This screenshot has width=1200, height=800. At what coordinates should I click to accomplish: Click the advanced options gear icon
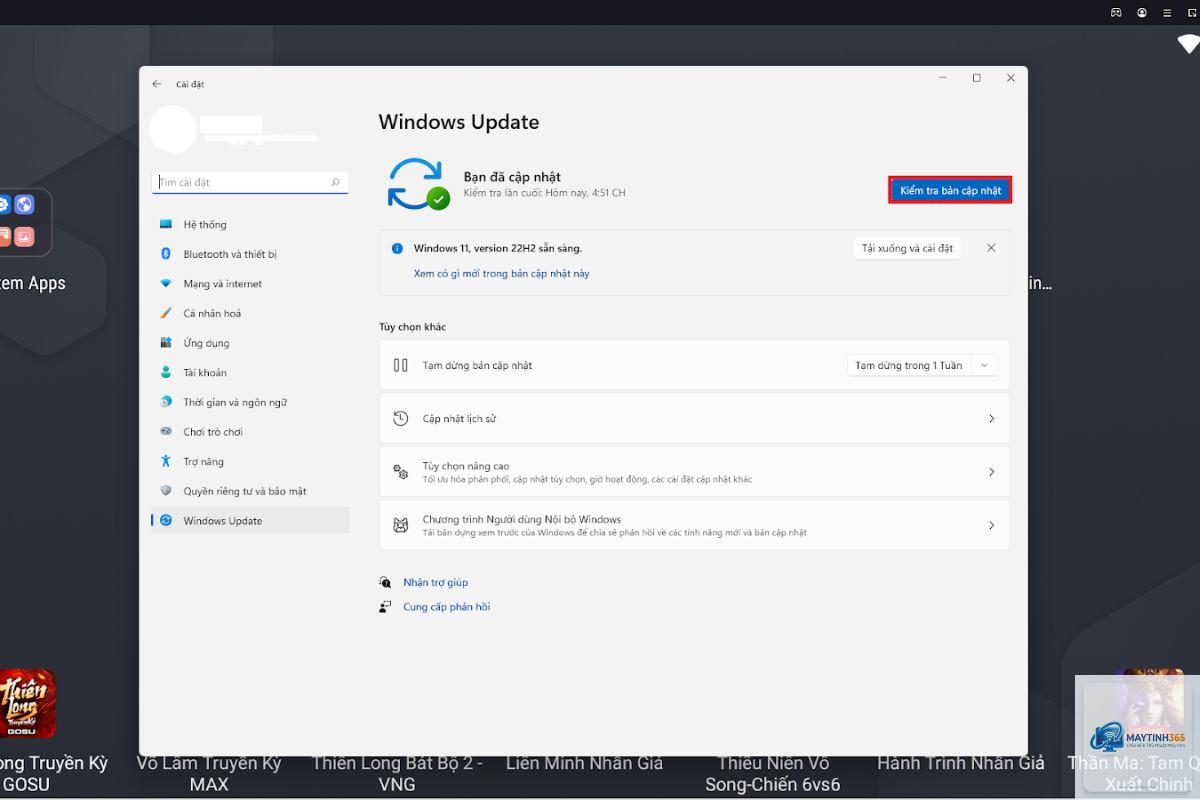tap(401, 472)
